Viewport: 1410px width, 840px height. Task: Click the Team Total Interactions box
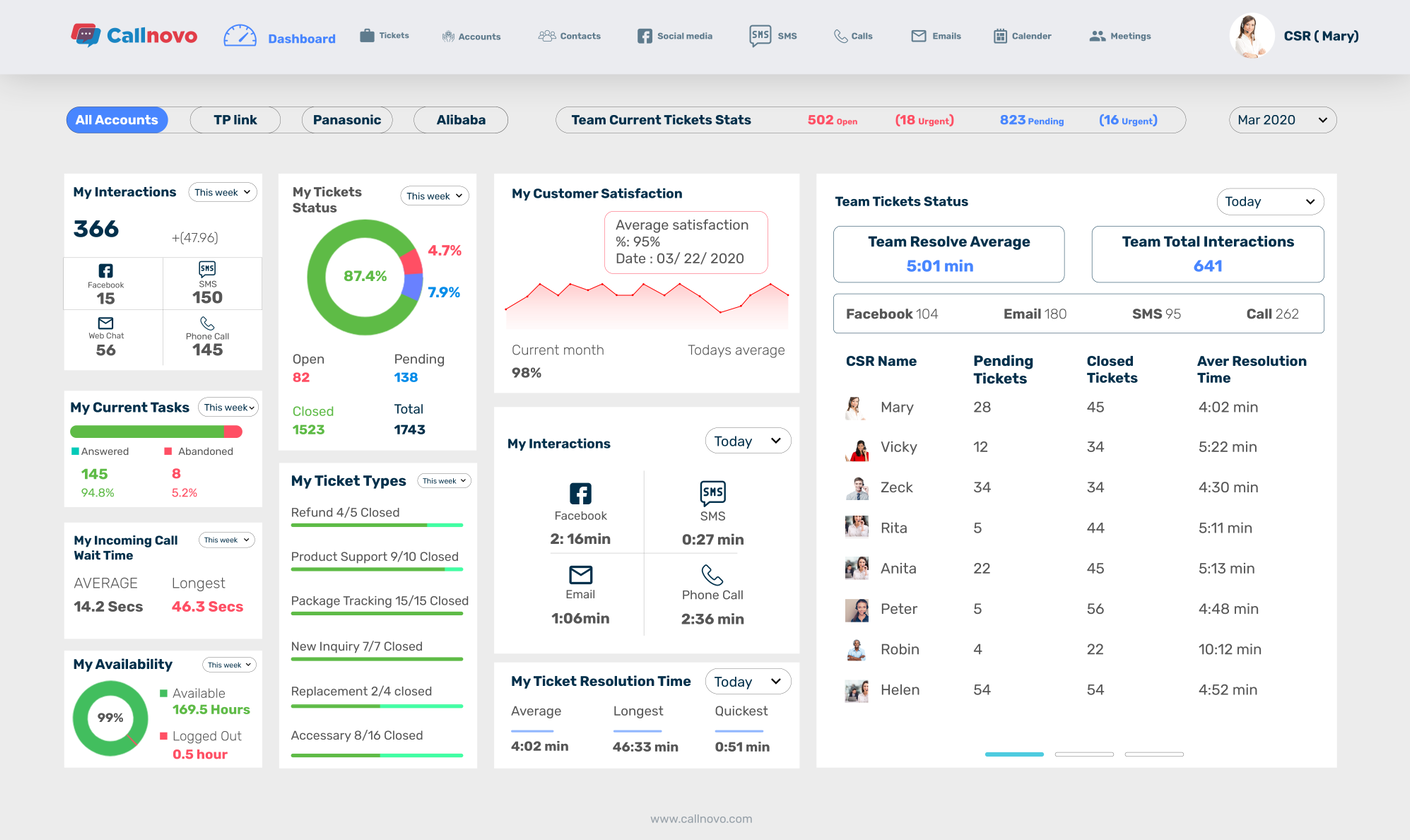(x=1207, y=254)
